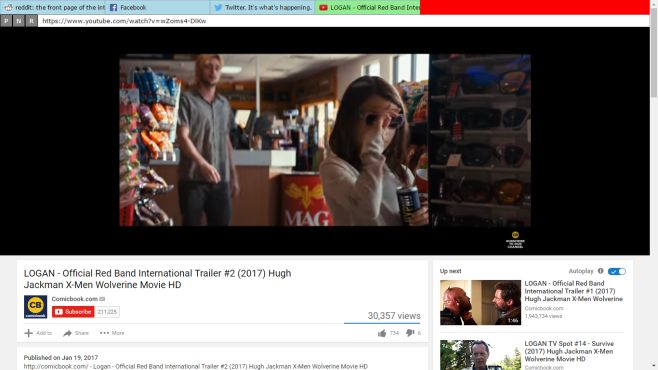658x370 pixels.
Task: Click the video title LOGAN Trailer #2 heading
Action: (157, 279)
